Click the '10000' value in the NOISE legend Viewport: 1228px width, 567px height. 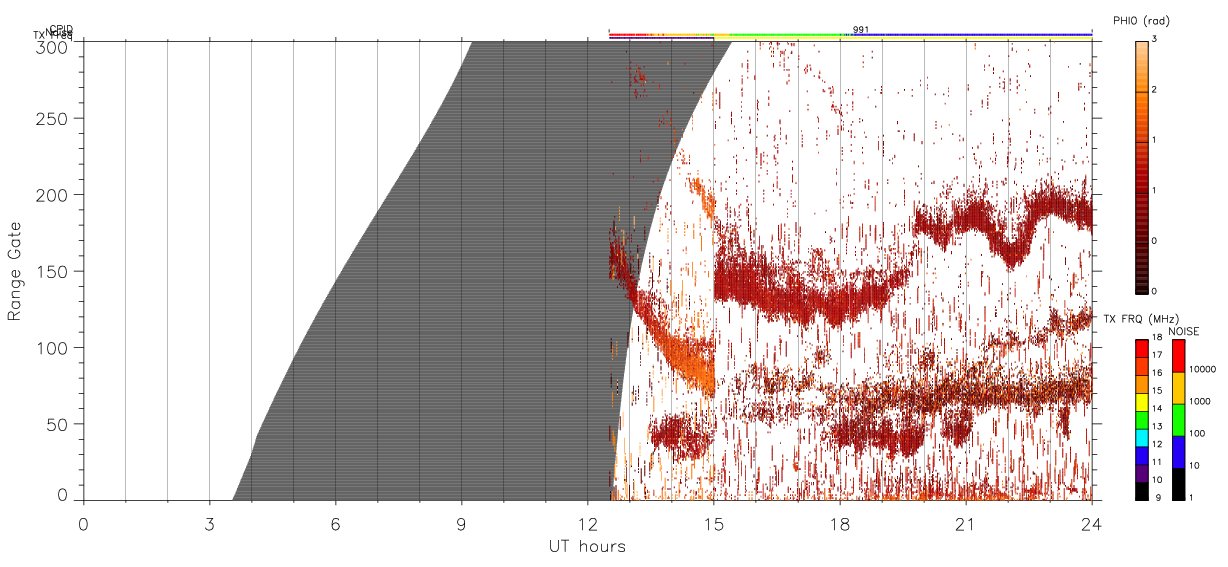[1202, 370]
